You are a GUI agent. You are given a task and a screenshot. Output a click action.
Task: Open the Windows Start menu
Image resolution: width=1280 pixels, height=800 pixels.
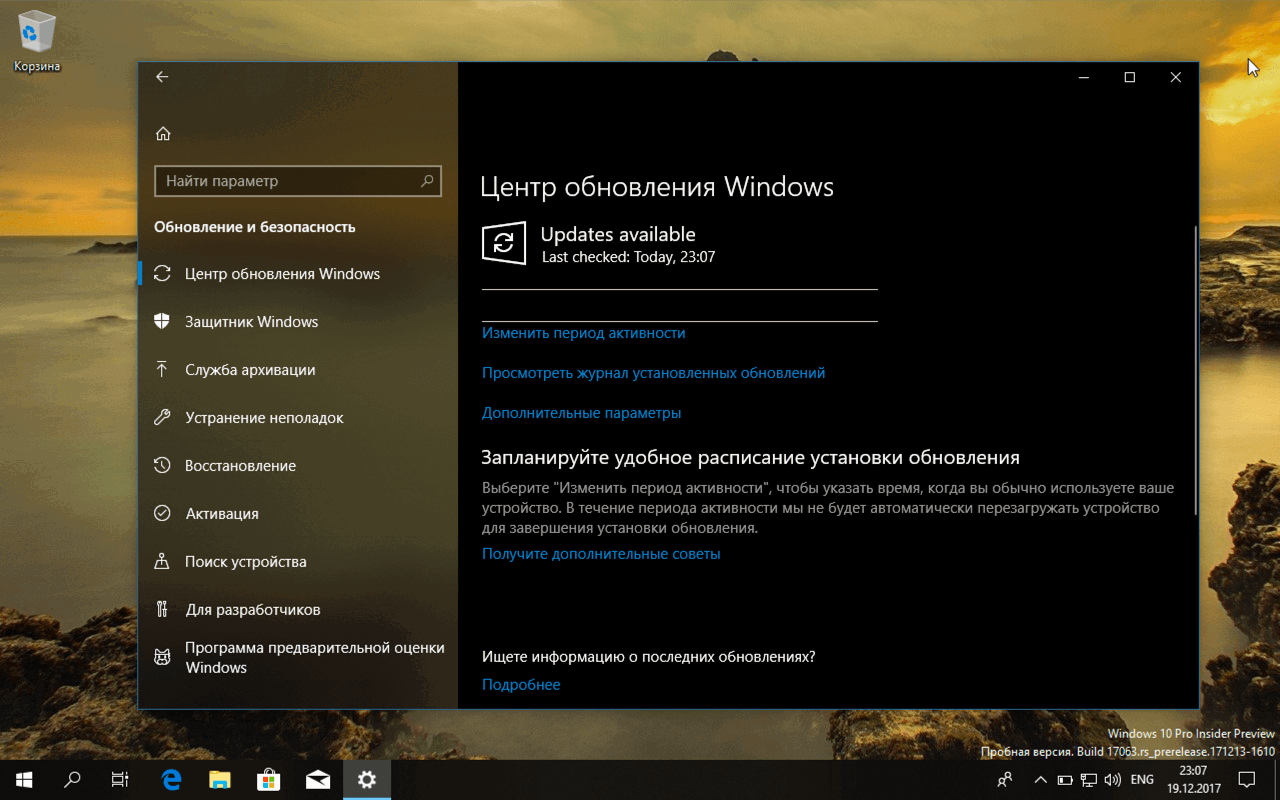[24, 779]
